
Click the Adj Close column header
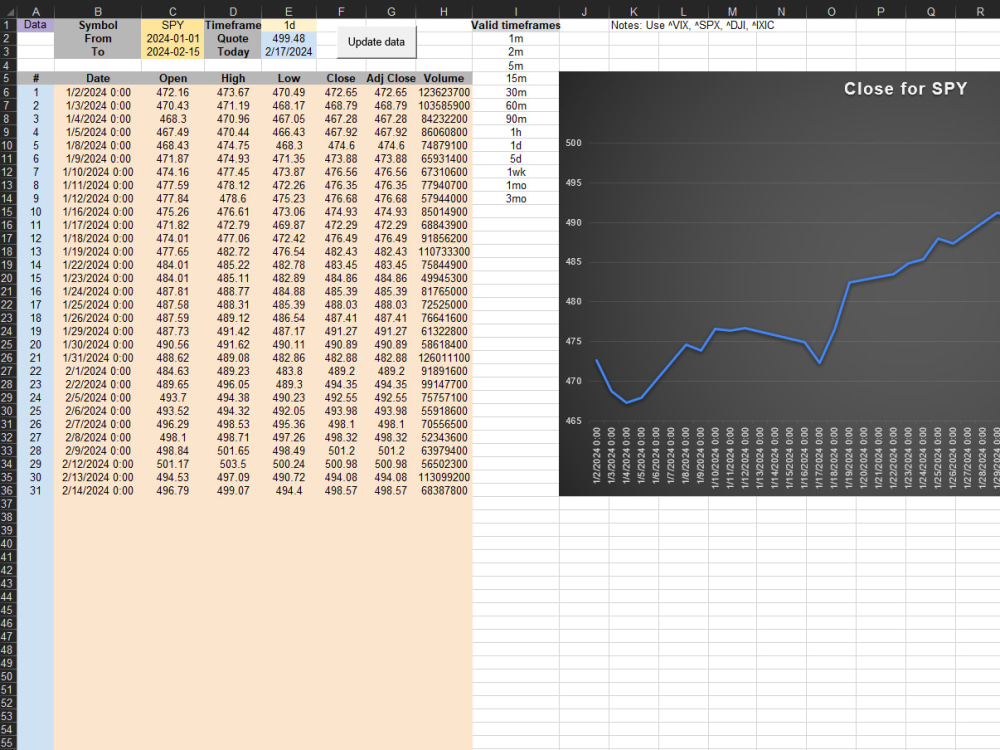tap(391, 78)
